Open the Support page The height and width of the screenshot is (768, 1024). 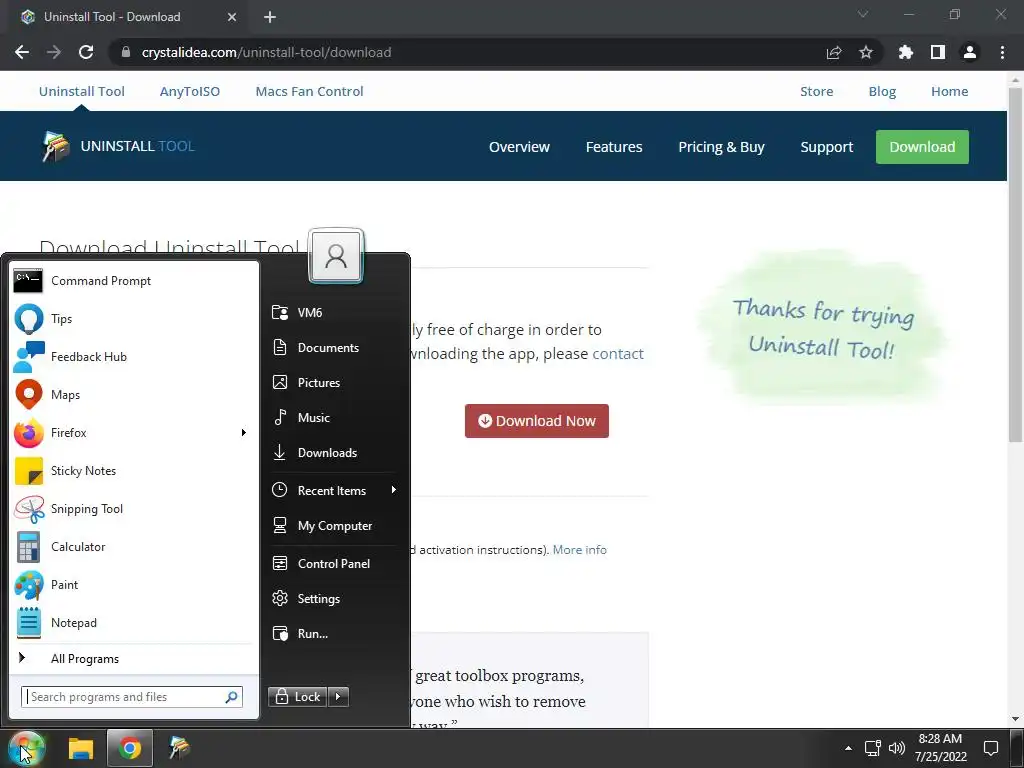(827, 147)
